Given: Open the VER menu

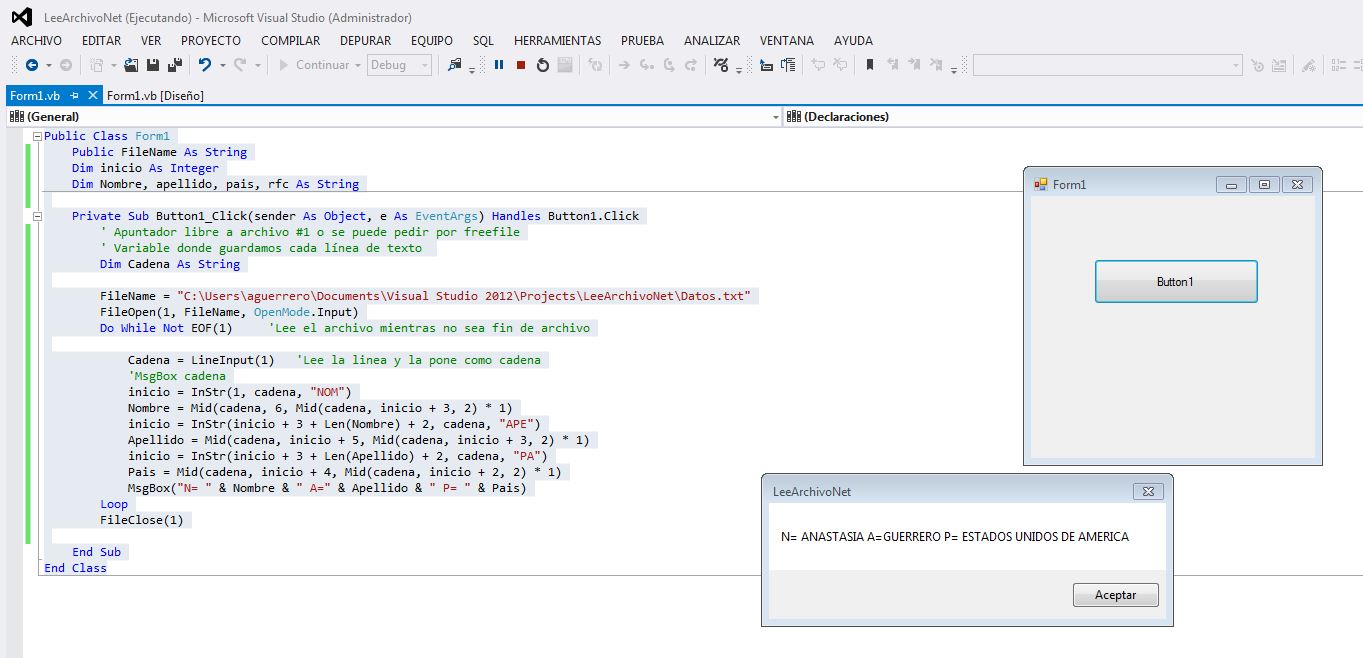Looking at the screenshot, I should point(151,41).
